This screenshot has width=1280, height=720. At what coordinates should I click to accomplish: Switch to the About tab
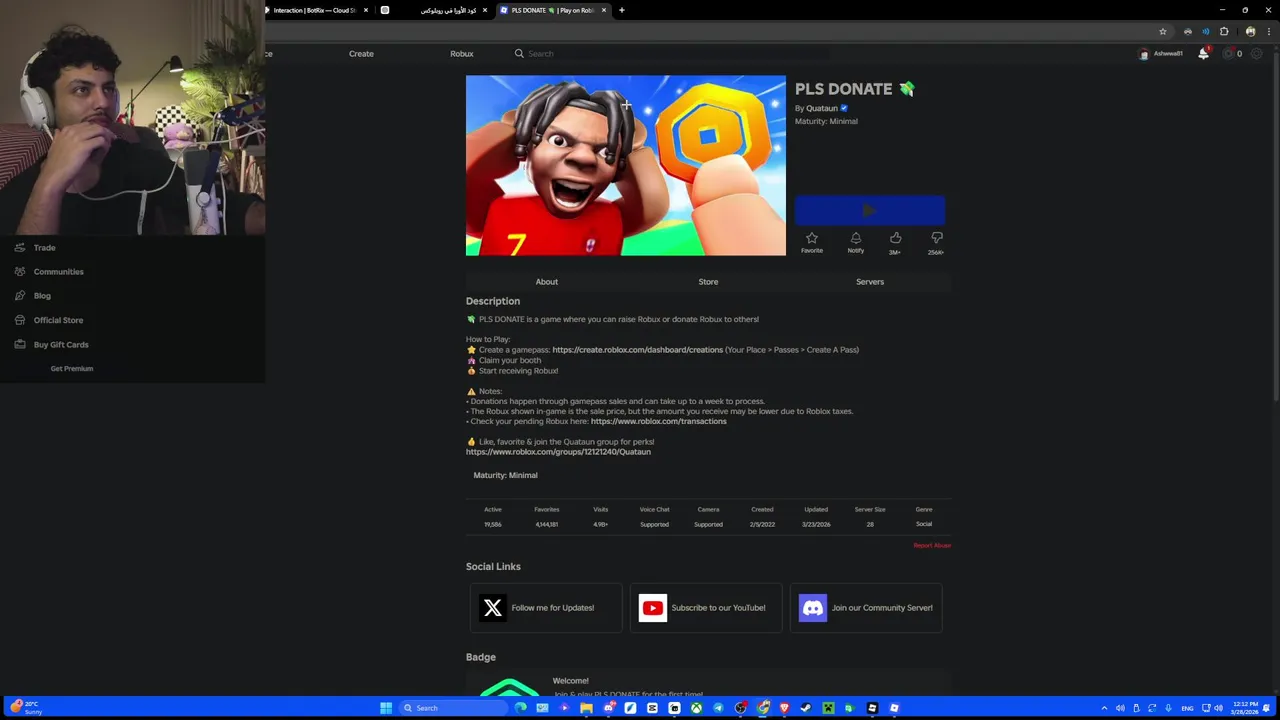(546, 282)
